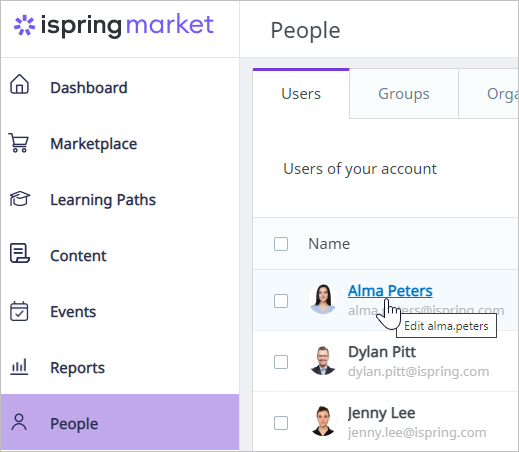Check the box for Dylan Pitt

tap(281, 362)
